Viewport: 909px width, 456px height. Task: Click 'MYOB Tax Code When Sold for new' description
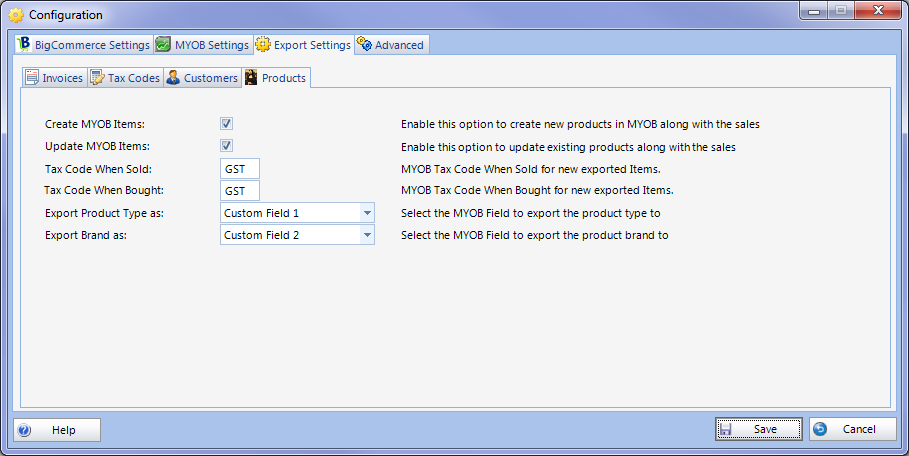[531, 169]
